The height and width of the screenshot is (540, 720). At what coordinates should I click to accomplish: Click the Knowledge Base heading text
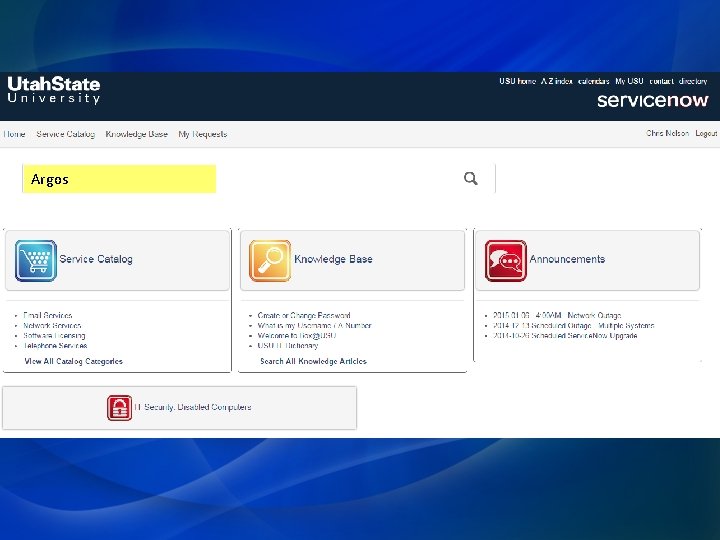[333, 259]
